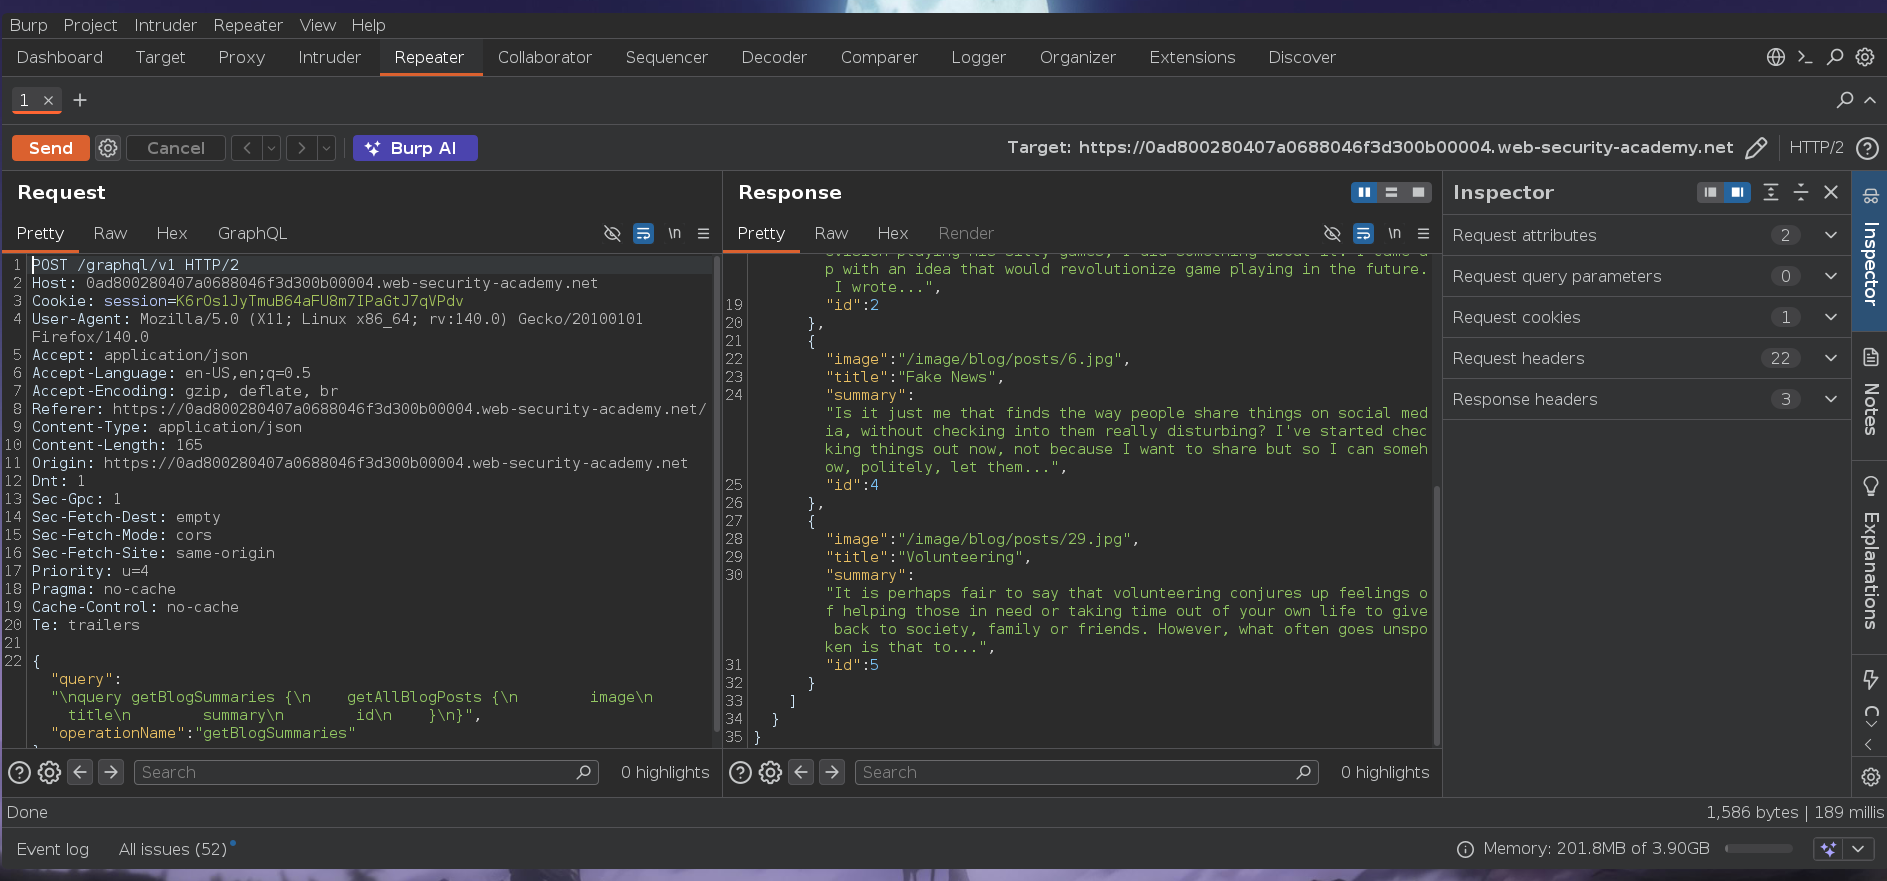Click the HTTP/2 protocol label
The image size is (1887, 881).
1816,148
